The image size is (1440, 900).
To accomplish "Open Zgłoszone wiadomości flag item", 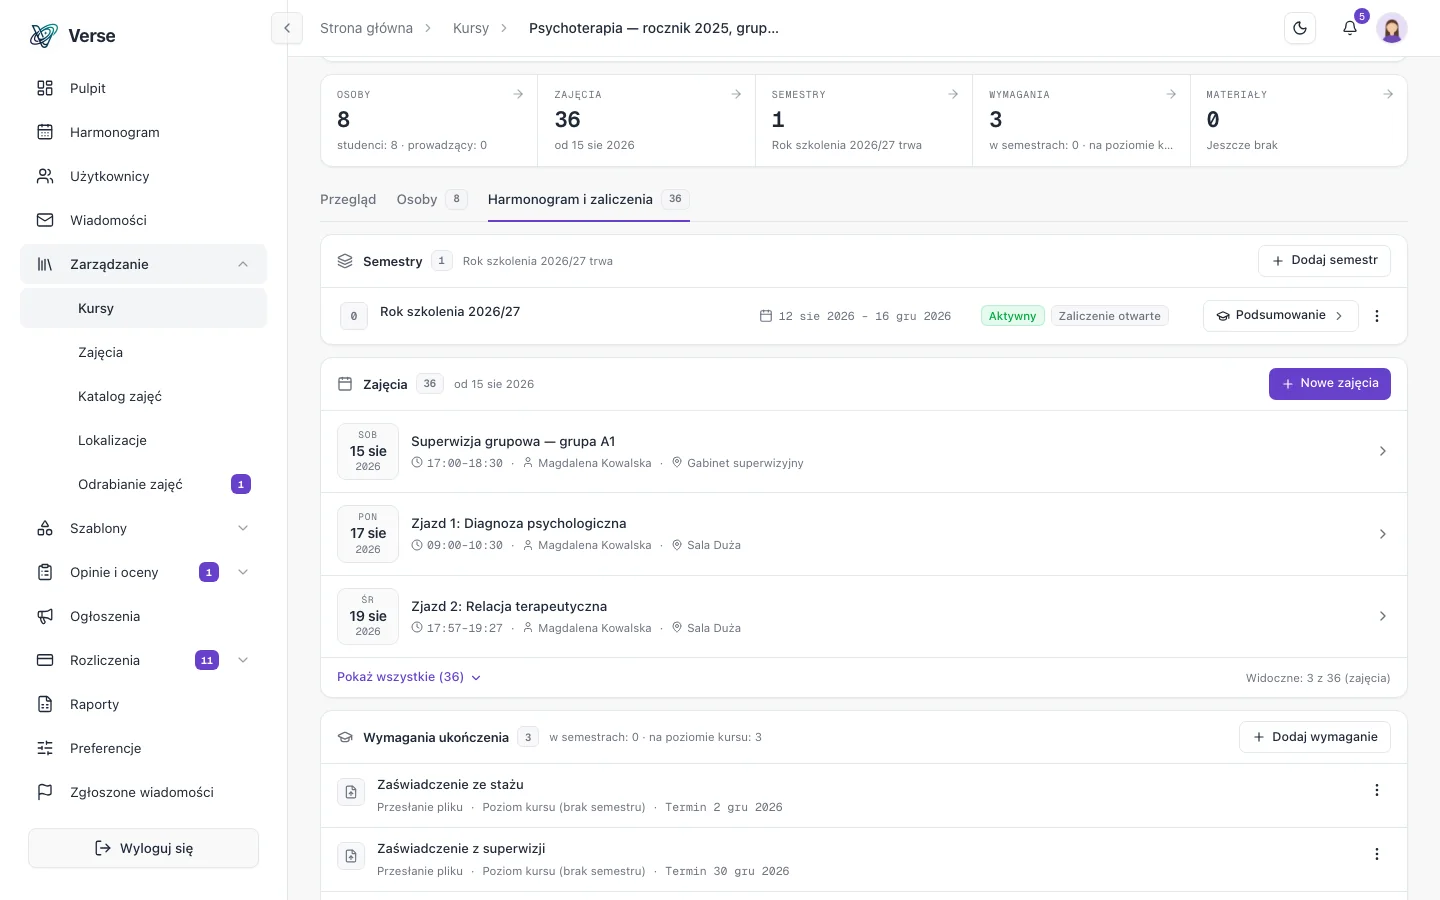I will coord(144,792).
